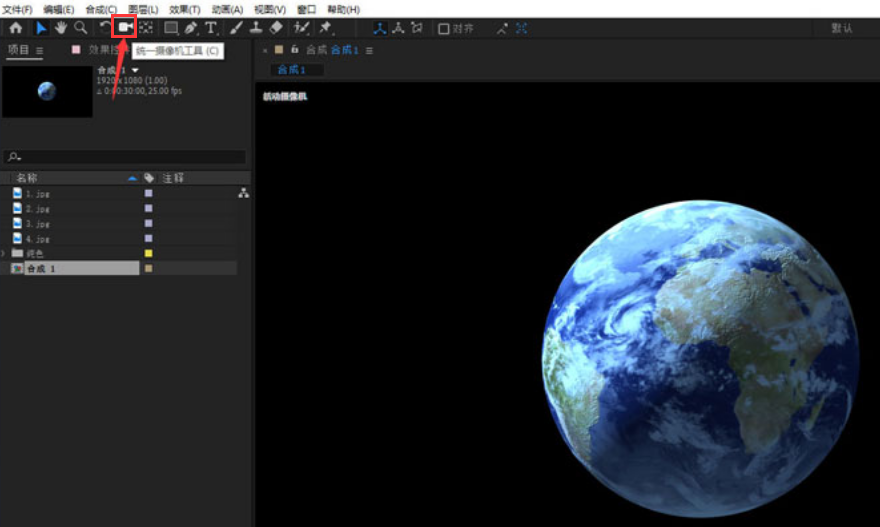
Task: Expand the 纯色 folder in project panel
Action: 5,254
